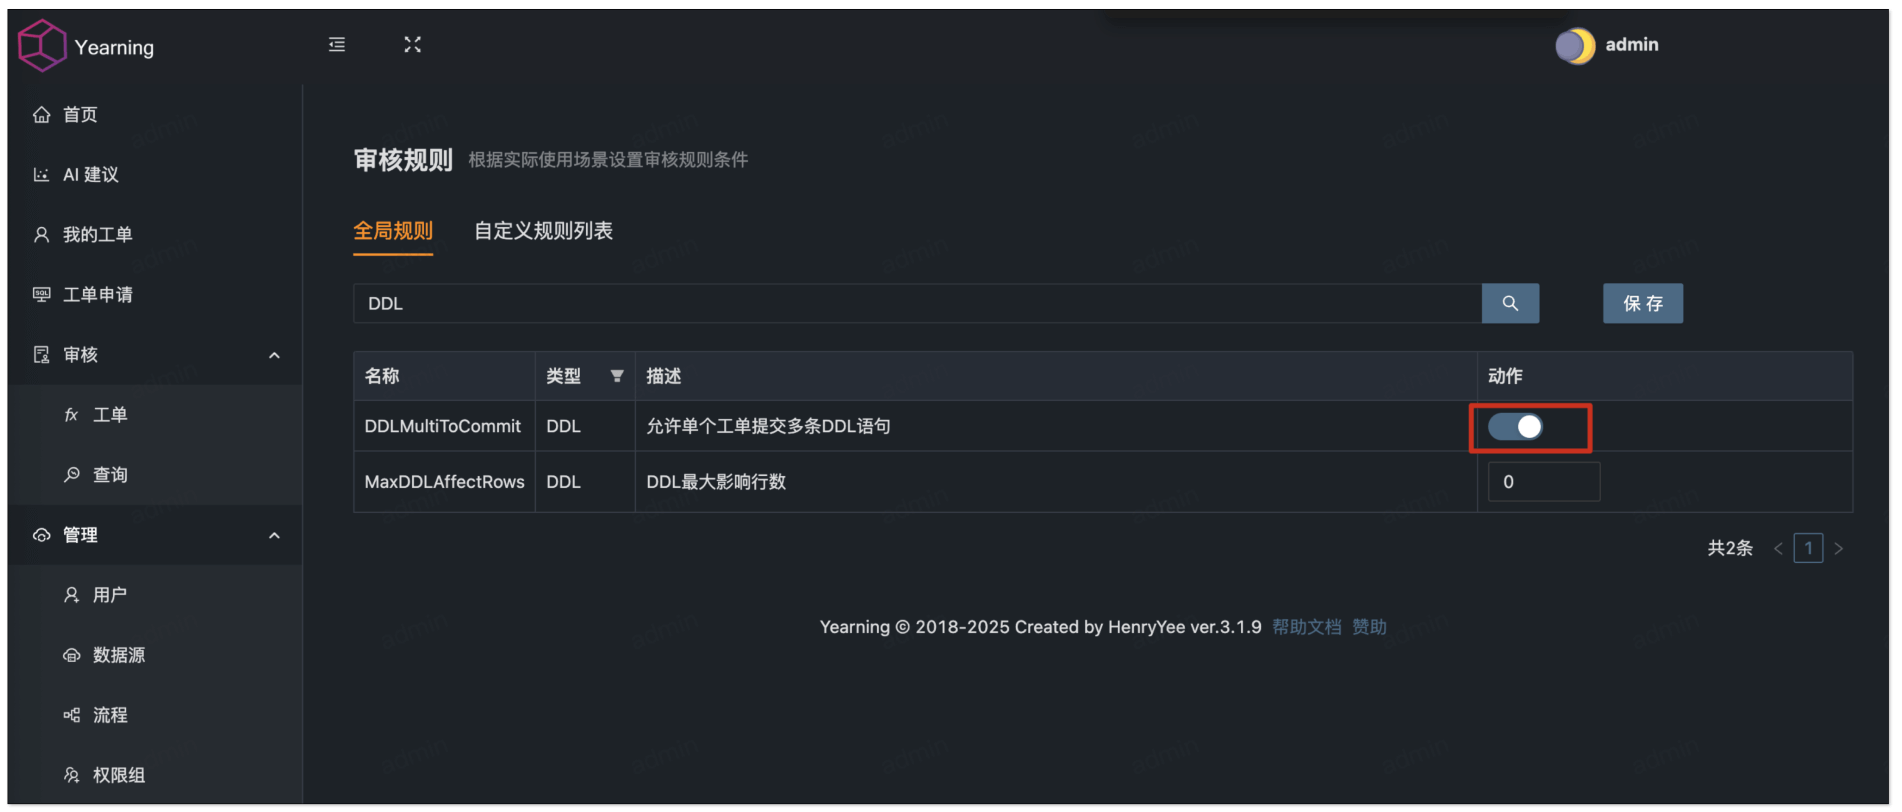Open AI 建议 in sidebar

[x=90, y=175]
